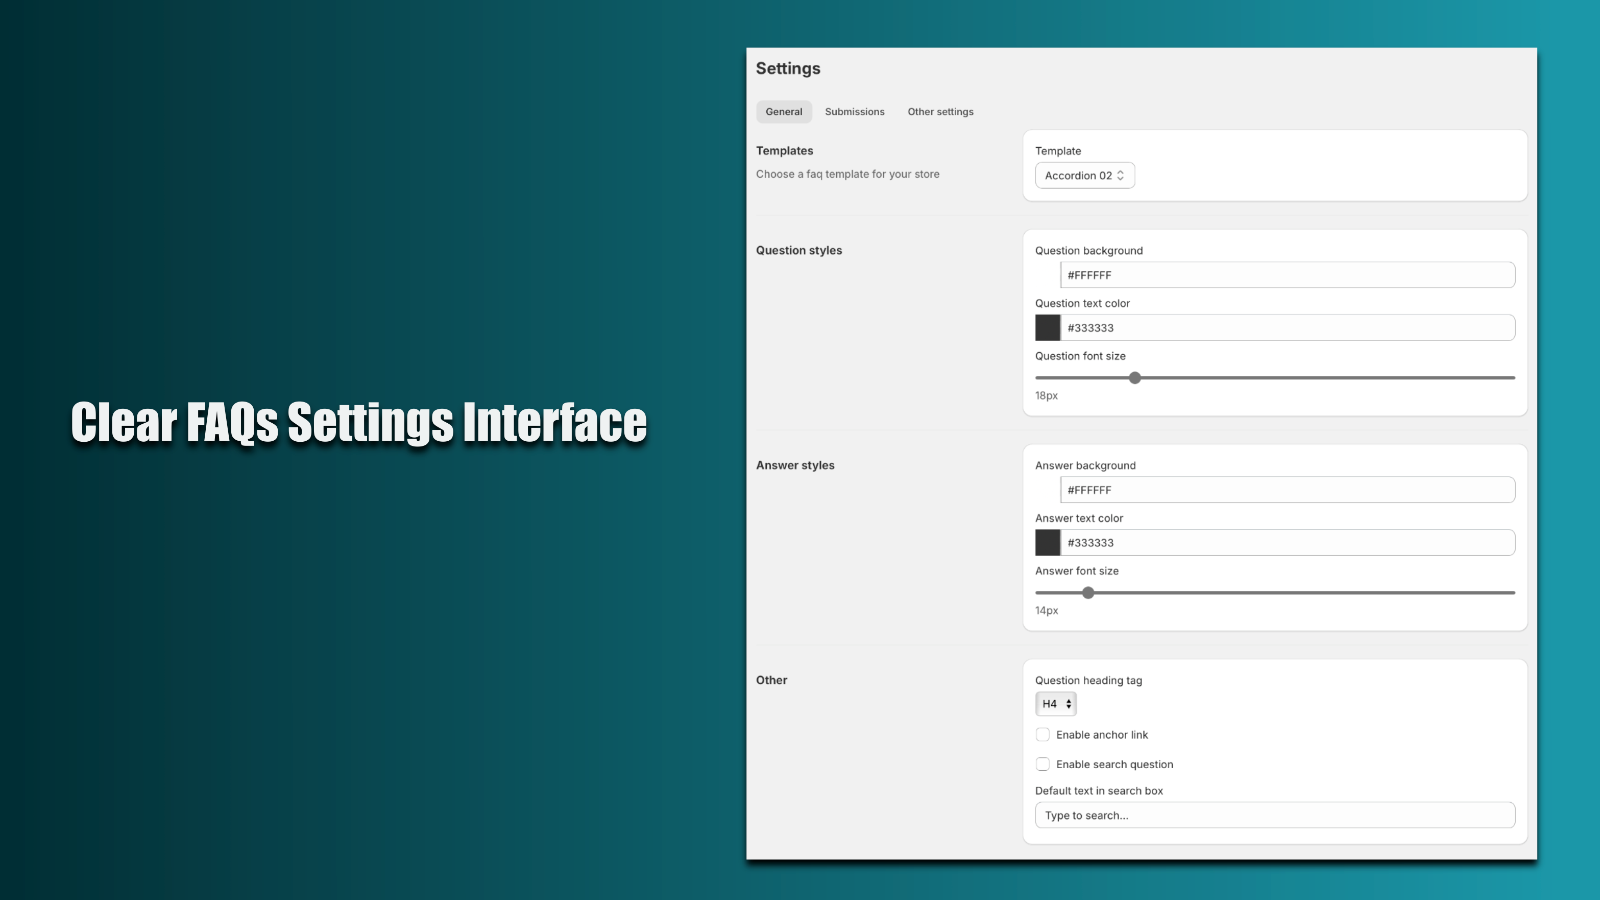Click the Question styles section title
This screenshot has height=900, width=1600.
click(799, 251)
